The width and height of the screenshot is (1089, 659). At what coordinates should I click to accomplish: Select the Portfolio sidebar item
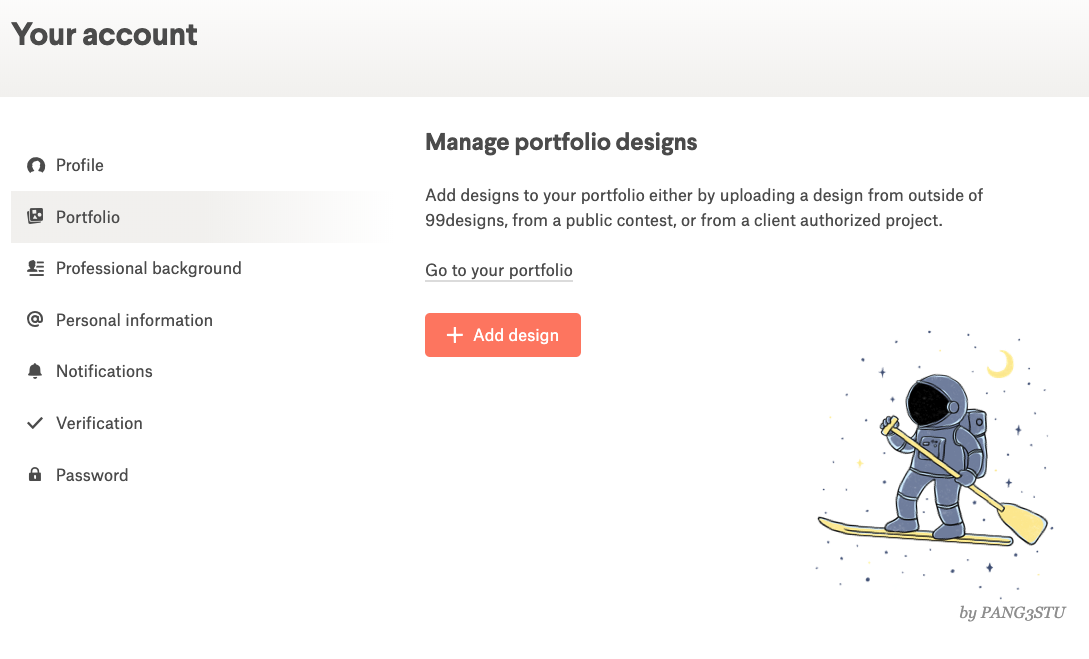(x=88, y=217)
